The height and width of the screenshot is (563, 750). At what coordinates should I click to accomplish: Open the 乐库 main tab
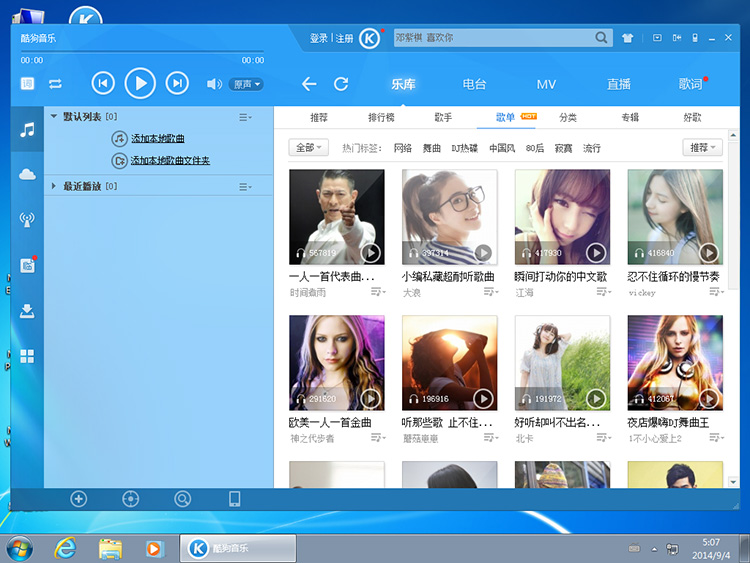coord(403,84)
